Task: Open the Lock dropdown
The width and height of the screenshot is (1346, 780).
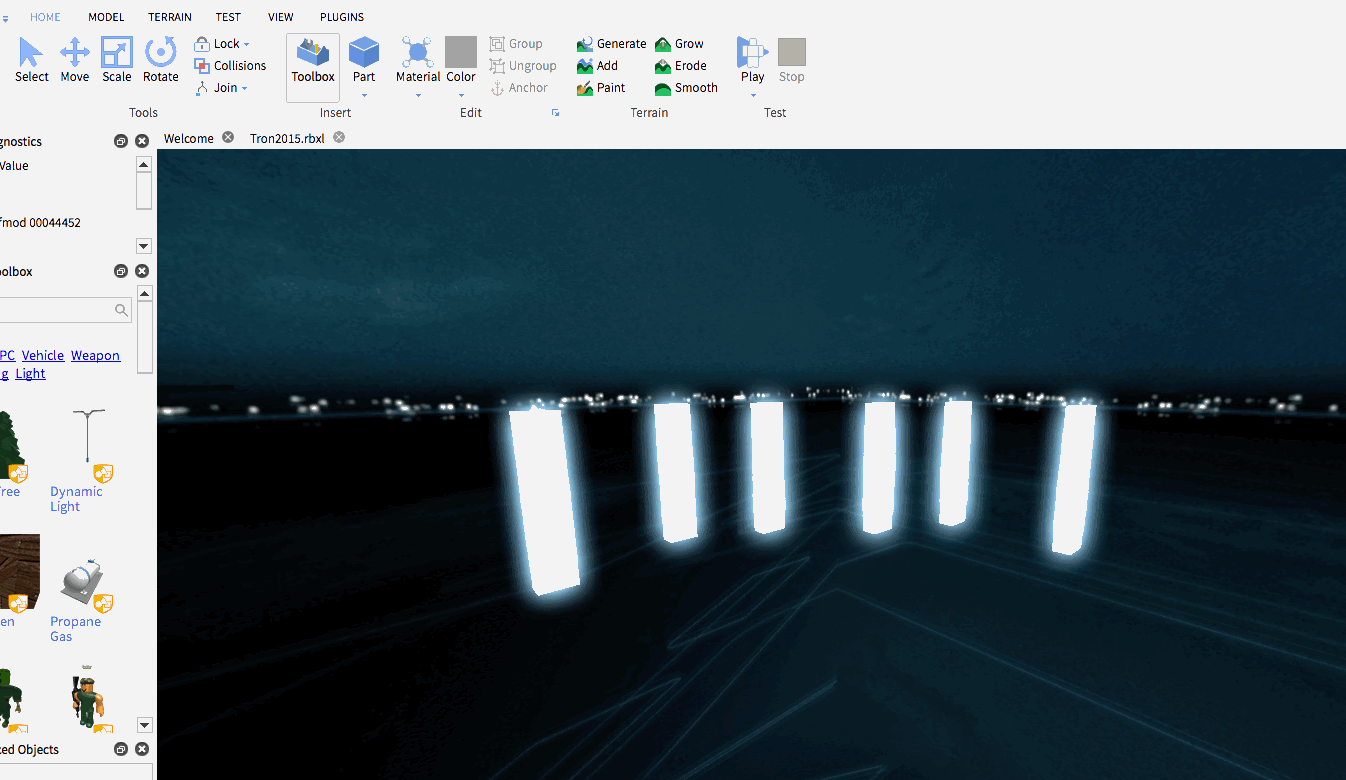Action: pos(222,44)
